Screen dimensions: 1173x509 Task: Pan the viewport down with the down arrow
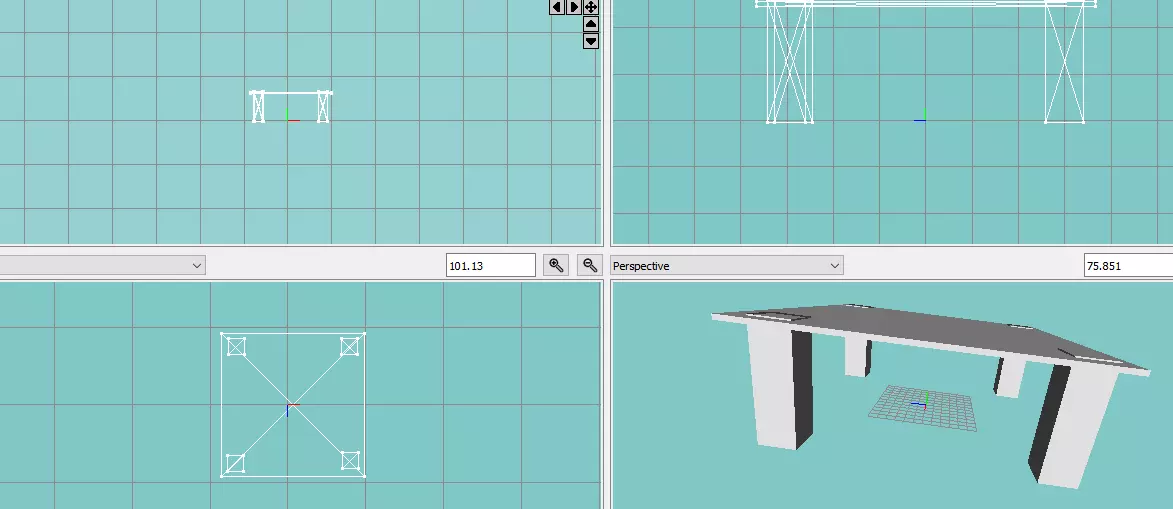591,41
